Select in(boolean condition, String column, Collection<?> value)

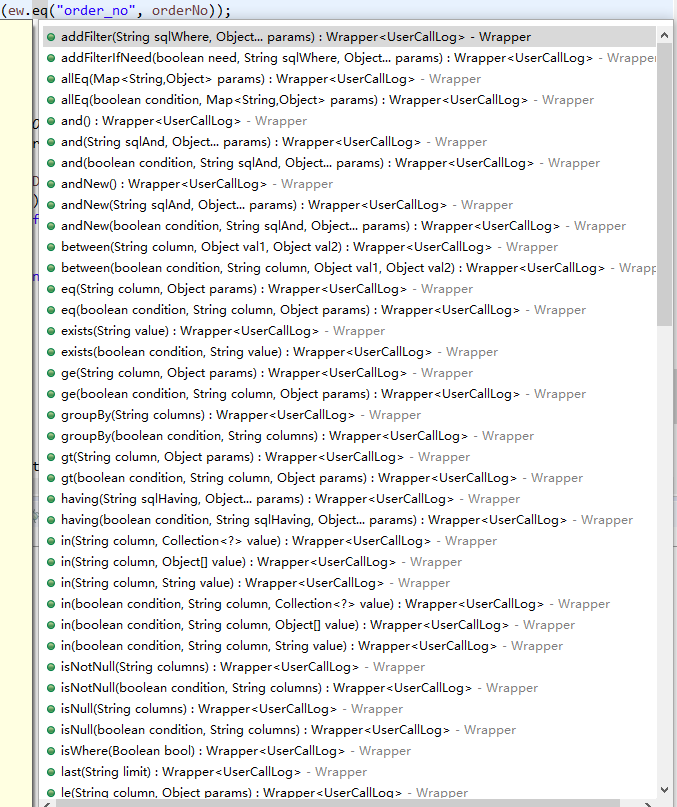pos(349,604)
